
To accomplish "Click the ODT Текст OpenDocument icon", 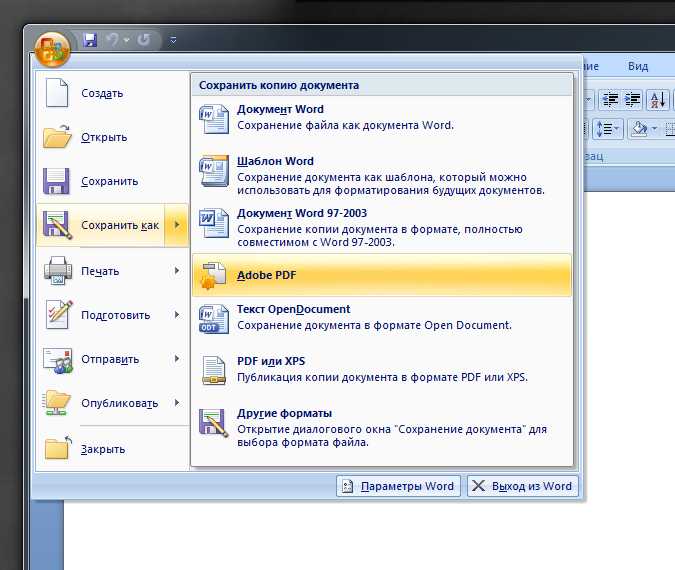I will pos(214,319).
